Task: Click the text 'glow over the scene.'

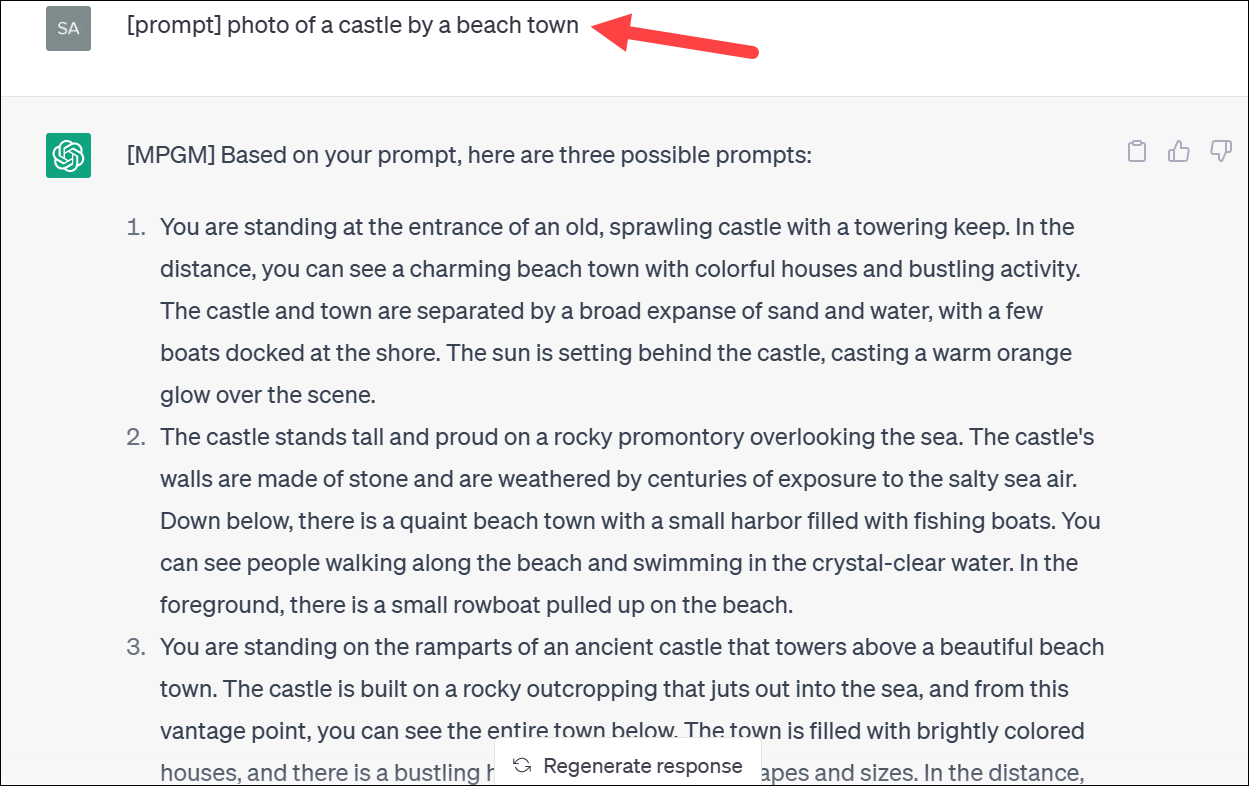Action: click(268, 395)
